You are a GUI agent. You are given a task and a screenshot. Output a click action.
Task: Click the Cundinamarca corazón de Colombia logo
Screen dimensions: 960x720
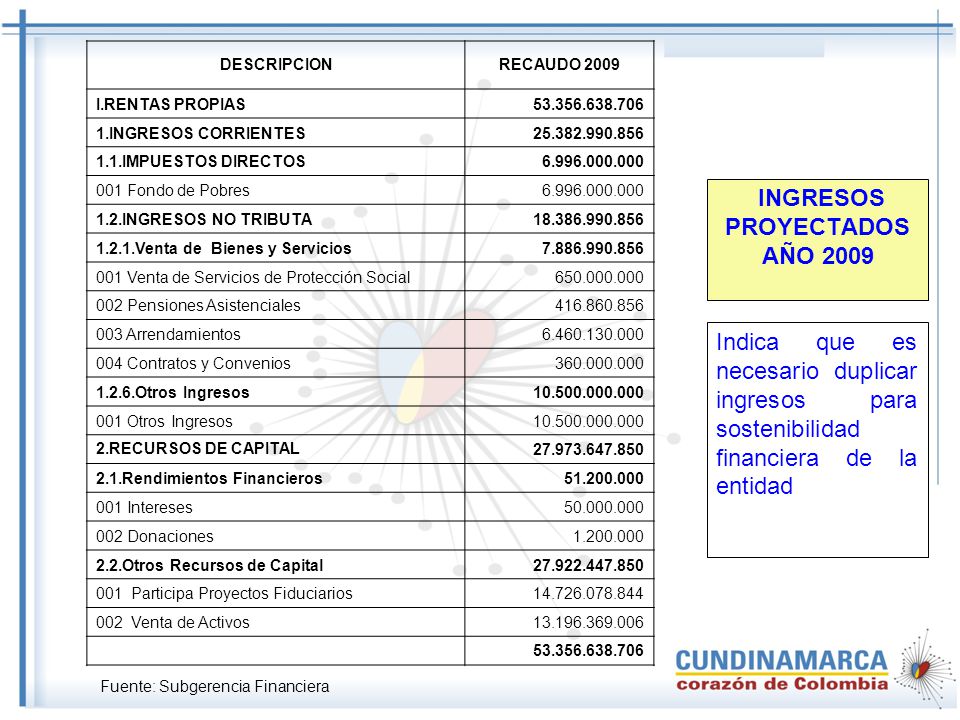point(782,670)
